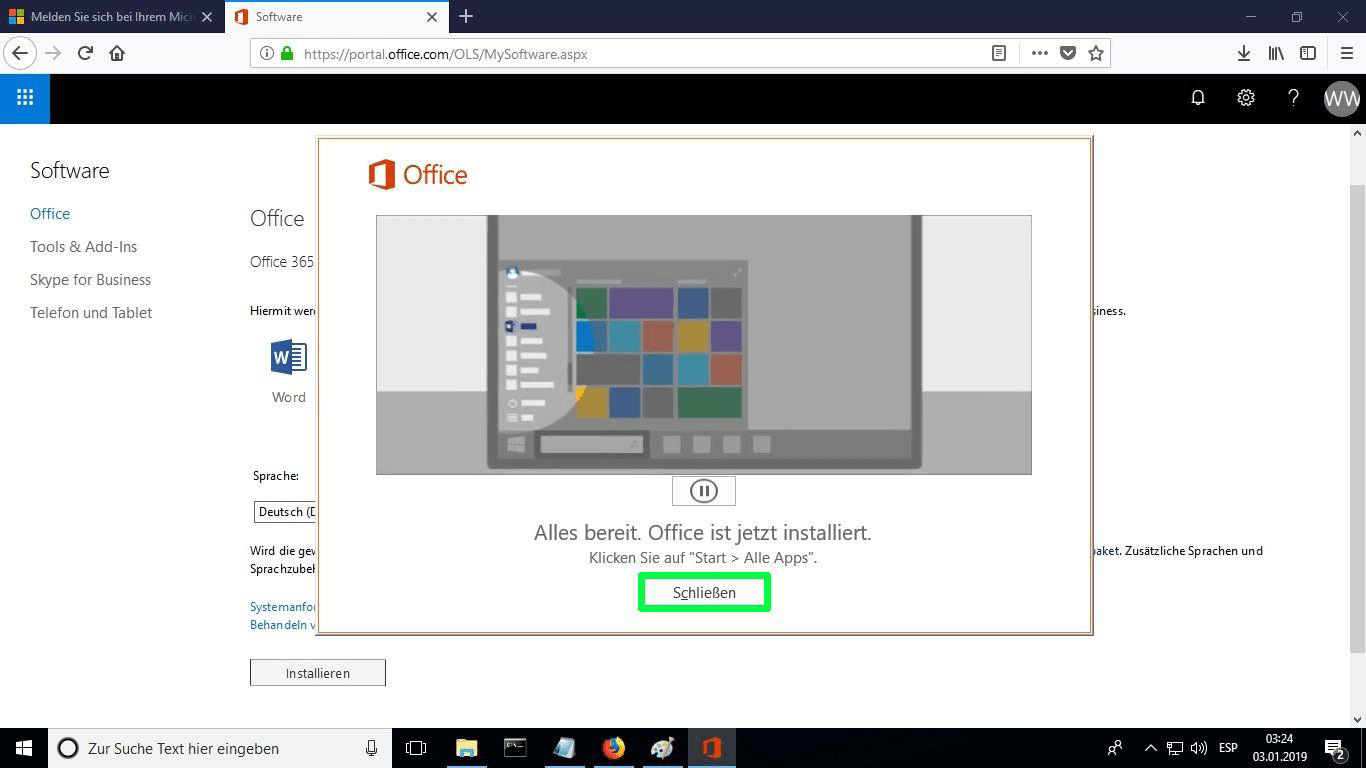Select Tools & Add-Ins in sidebar
Viewport: 1366px width, 768px height.
83,247
